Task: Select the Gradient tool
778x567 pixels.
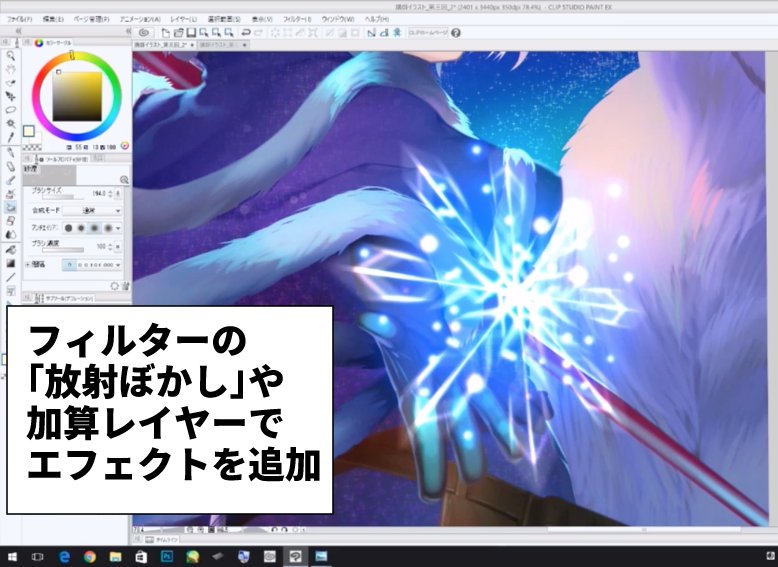Action: (x=10, y=263)
